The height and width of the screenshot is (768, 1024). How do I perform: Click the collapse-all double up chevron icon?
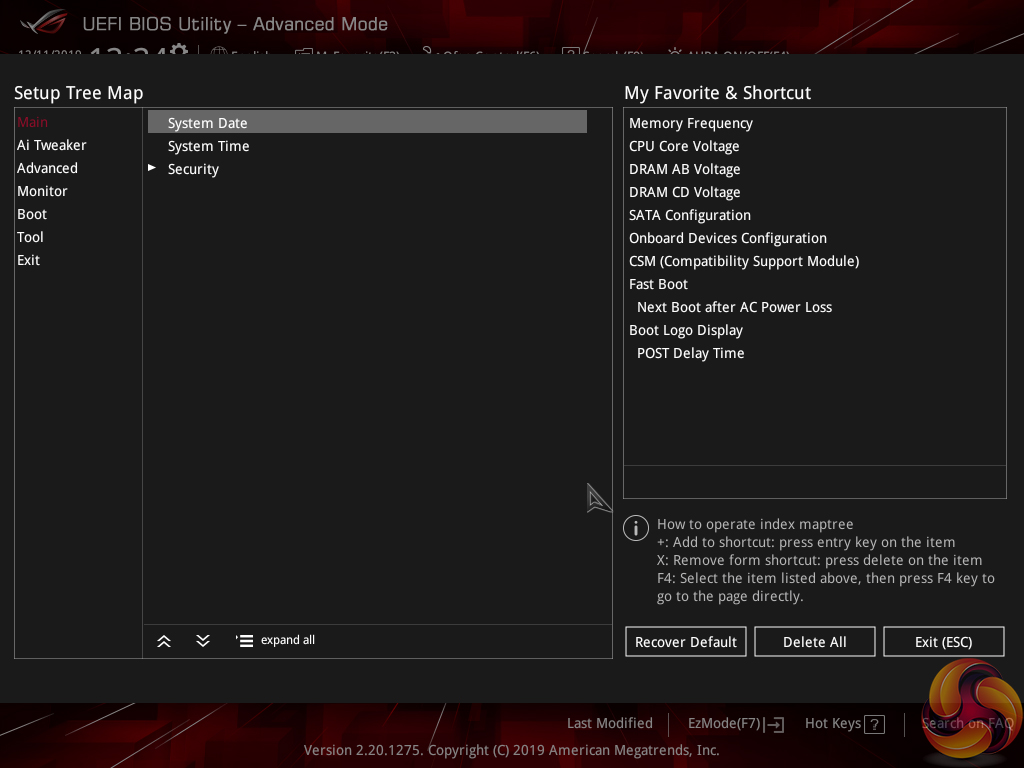(x=164, y=641)
